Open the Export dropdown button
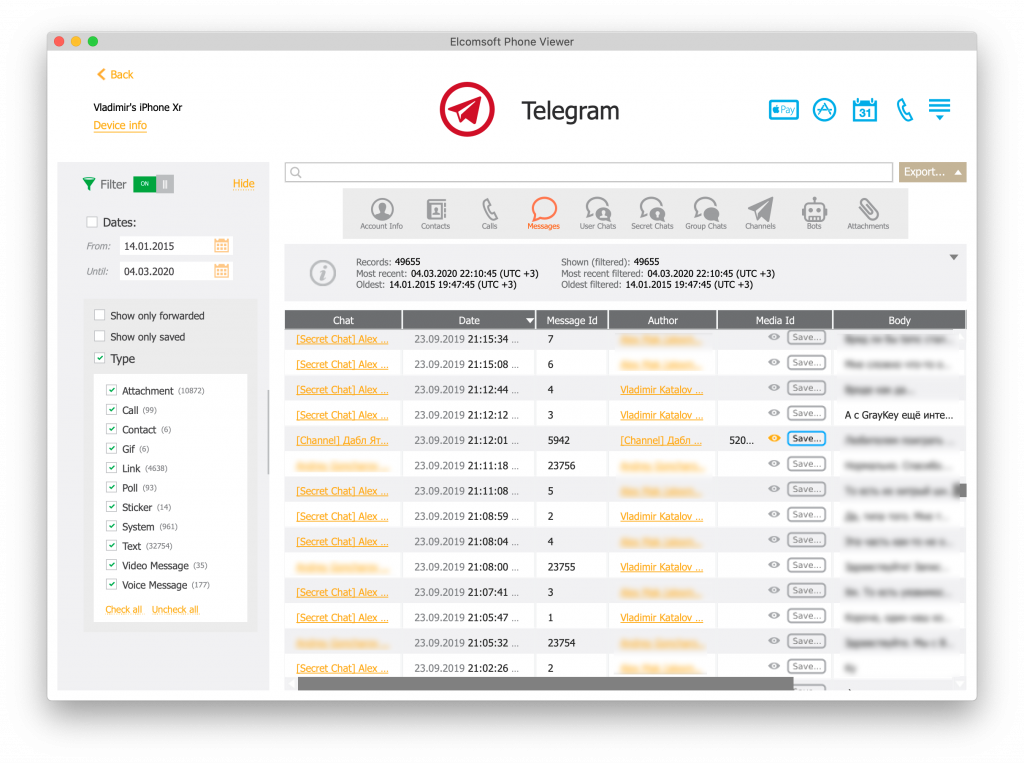The height and width of the screenshot is (763, 1024). tap(931, 172)
